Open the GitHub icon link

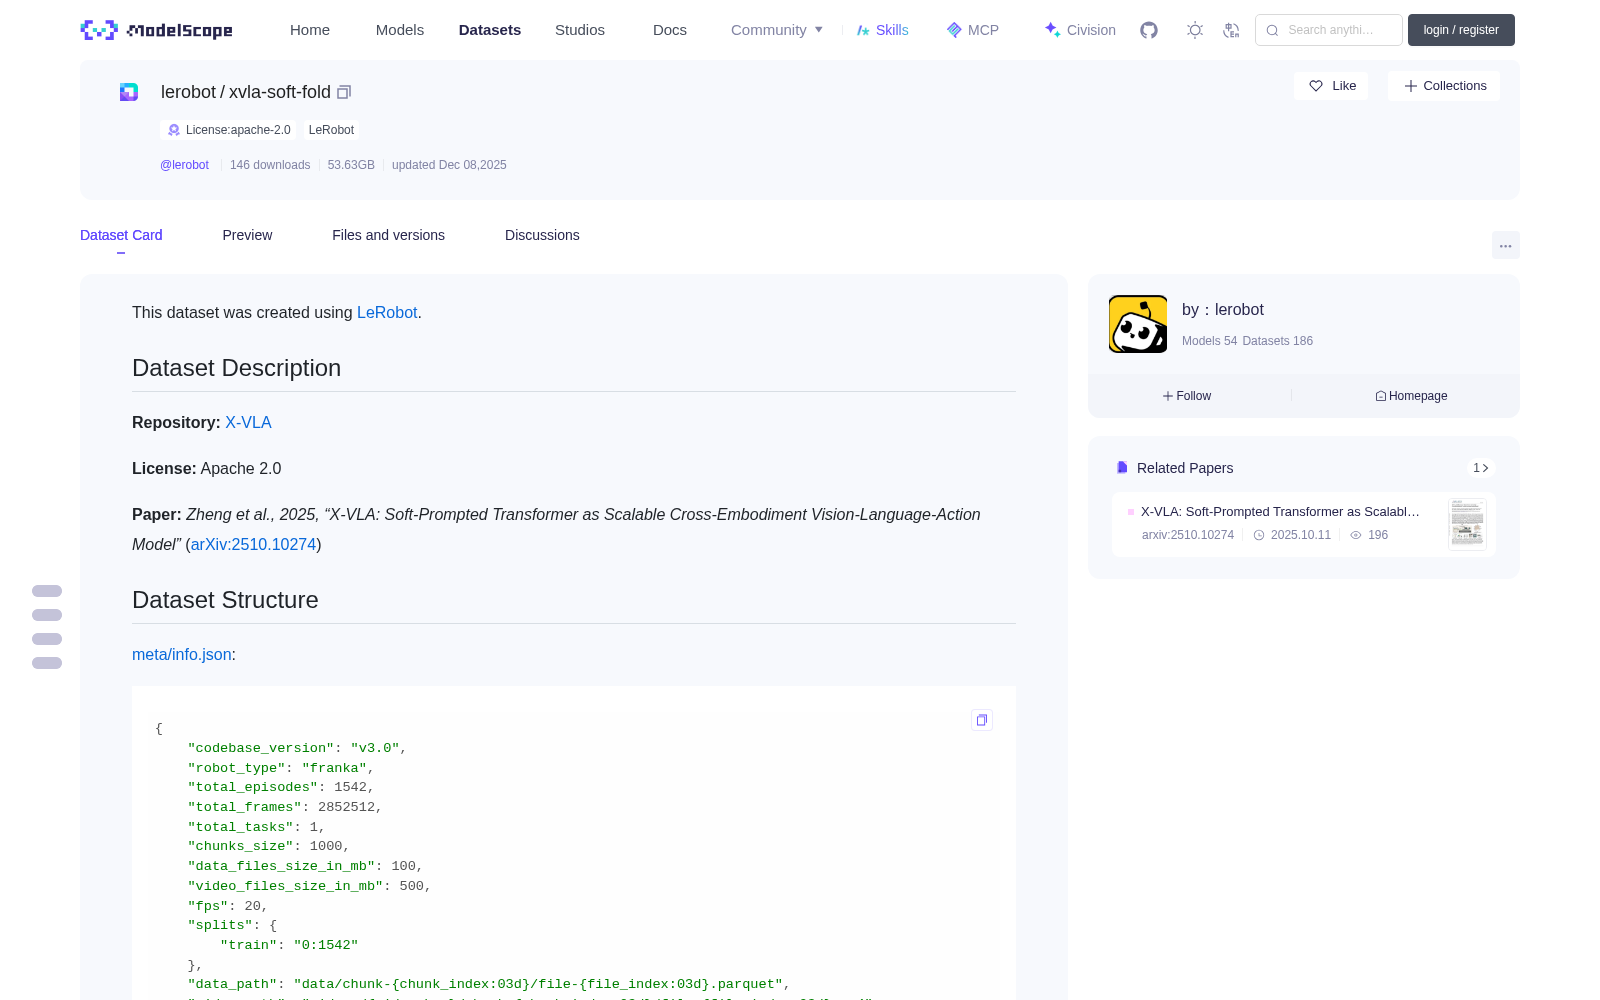[x=1149, y=30]
